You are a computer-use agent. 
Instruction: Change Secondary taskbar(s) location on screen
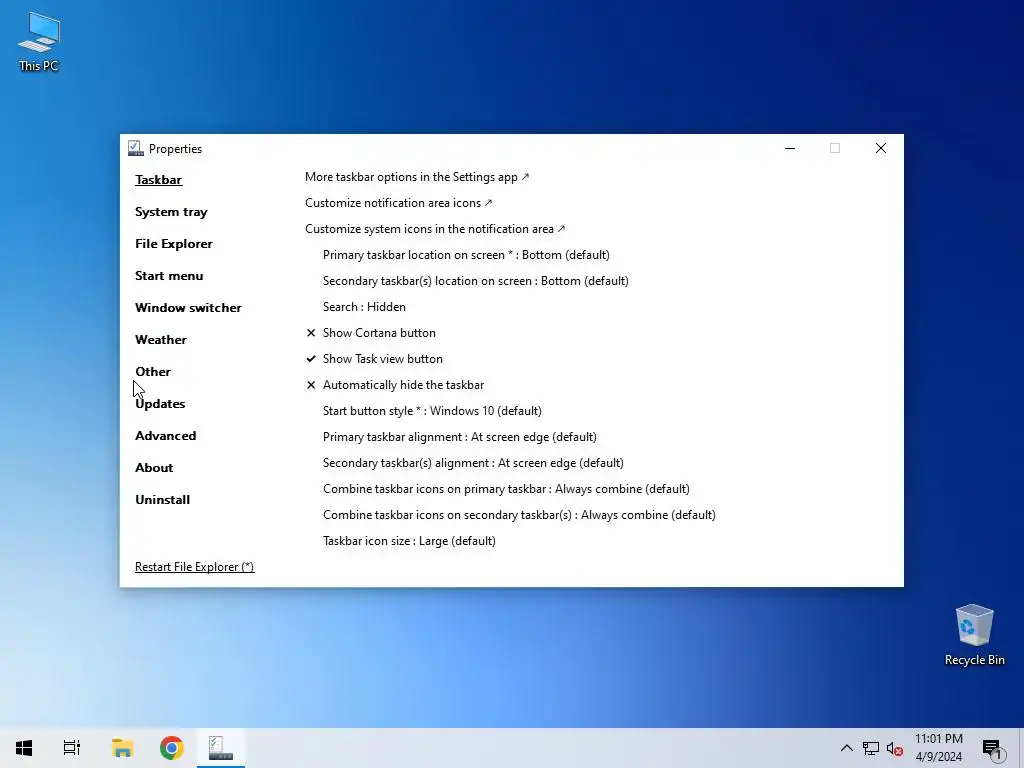475,281
